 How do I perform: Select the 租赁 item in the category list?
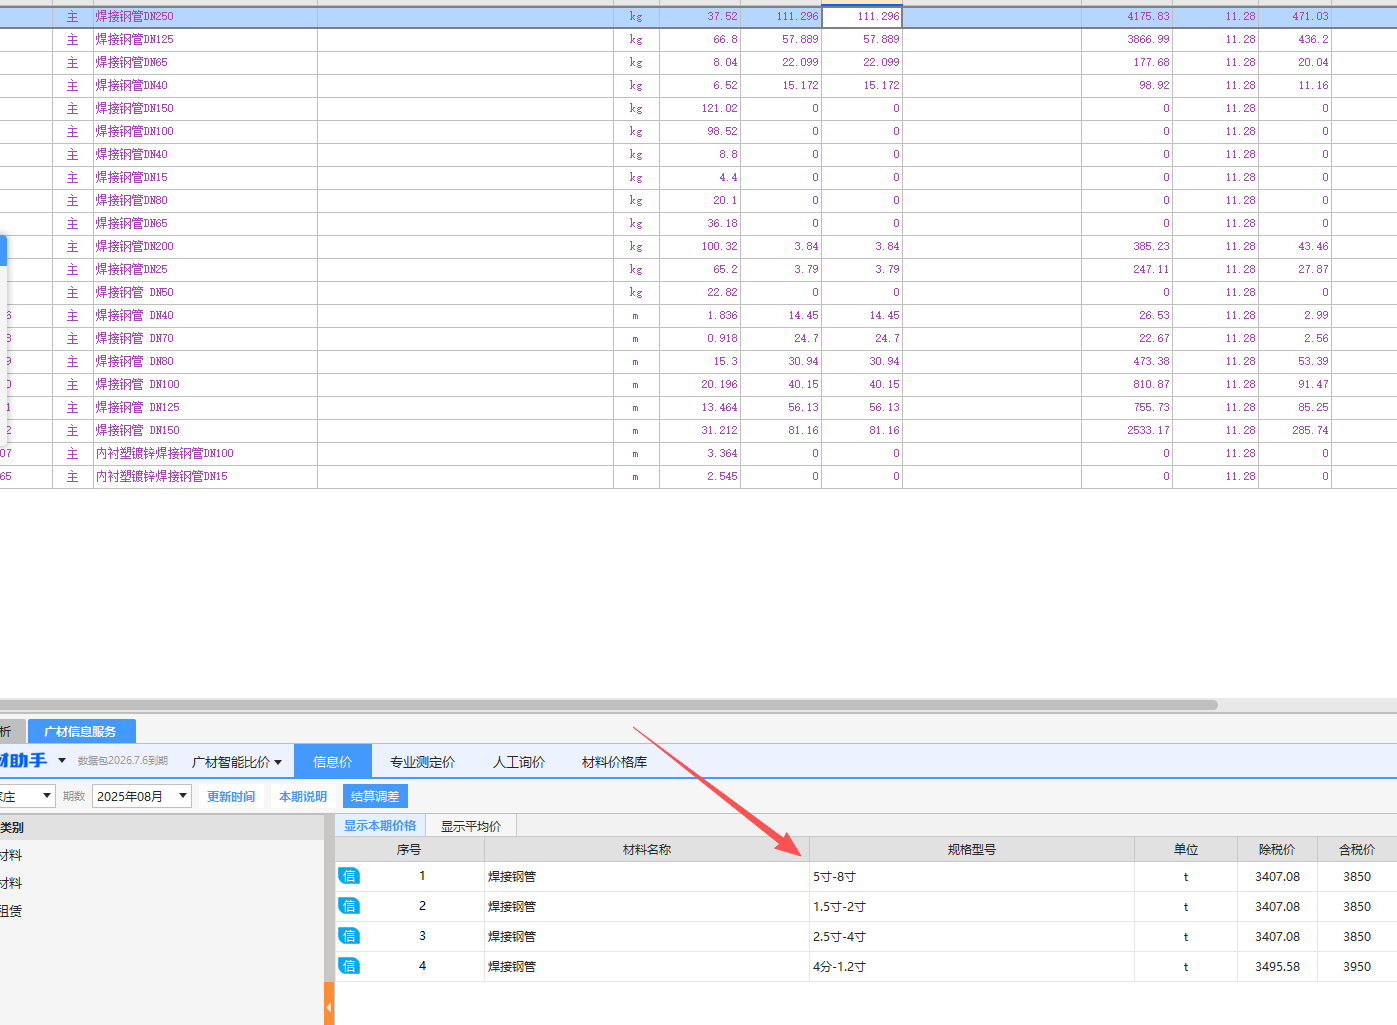[x=11, y=911]
